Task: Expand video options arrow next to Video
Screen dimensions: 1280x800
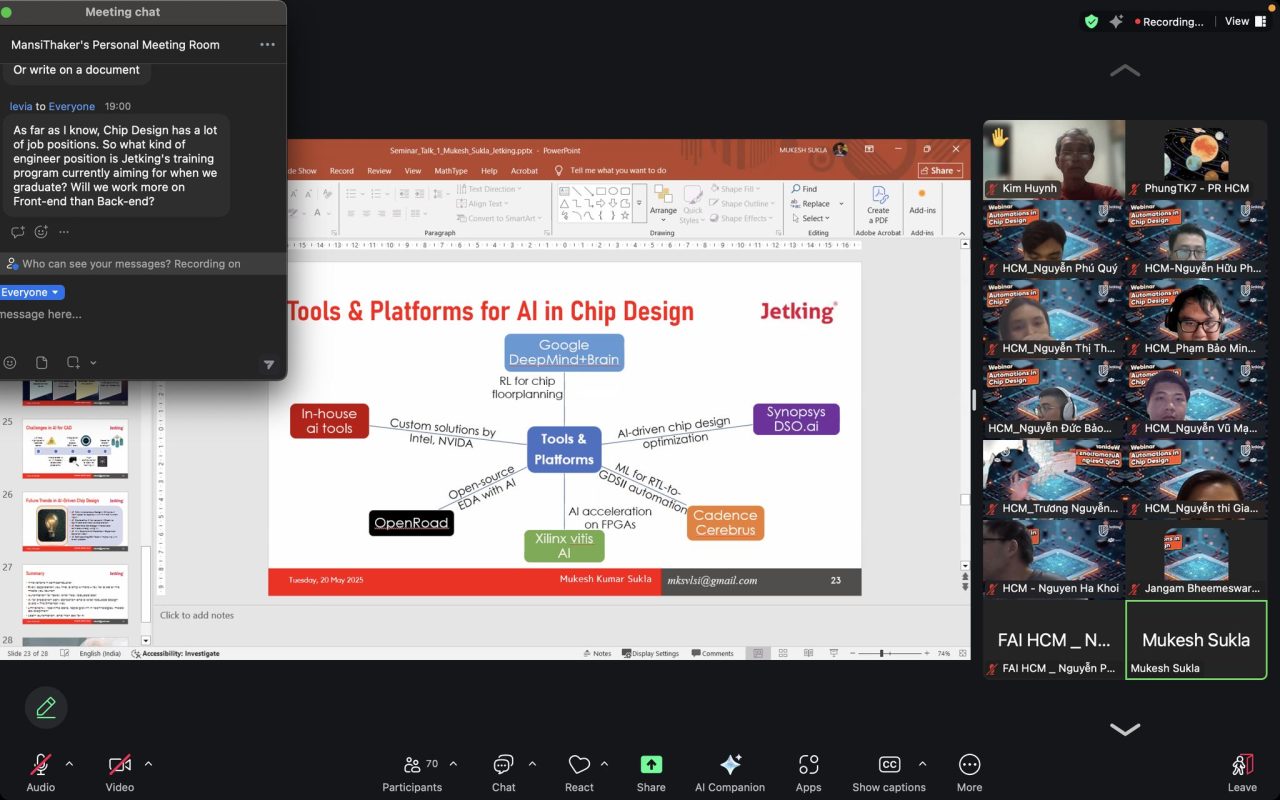Action: (148, 764)
